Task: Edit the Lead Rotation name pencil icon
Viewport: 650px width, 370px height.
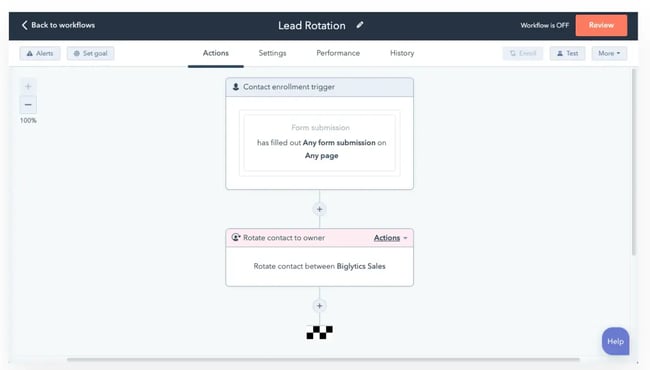Action: (360, 25)
